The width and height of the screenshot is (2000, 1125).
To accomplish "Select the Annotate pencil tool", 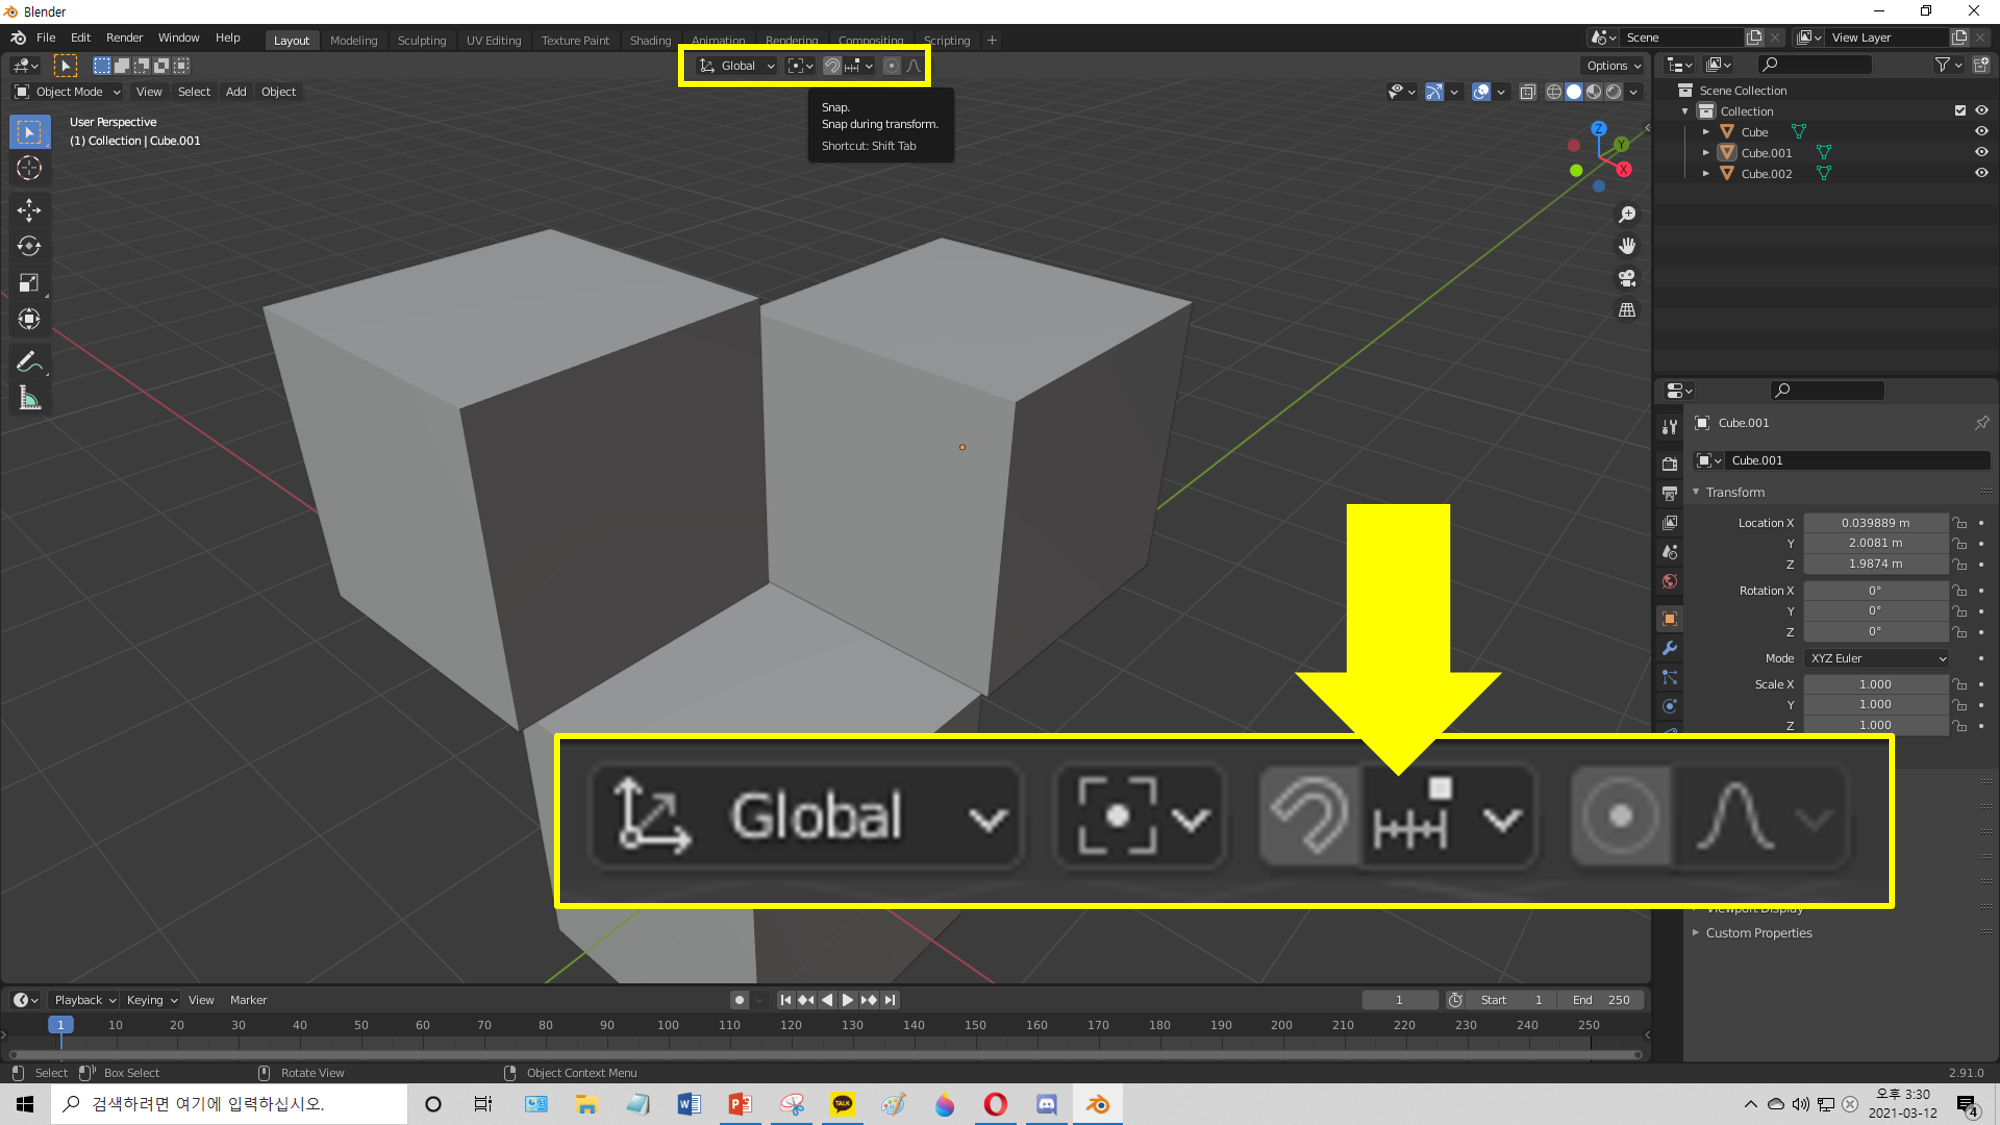I will 29,362.
